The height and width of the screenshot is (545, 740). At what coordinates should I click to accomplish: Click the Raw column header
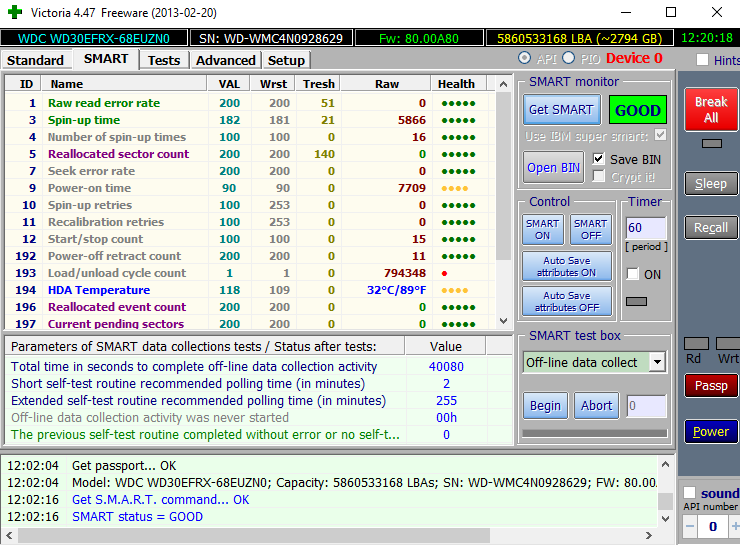click(386, 84)
